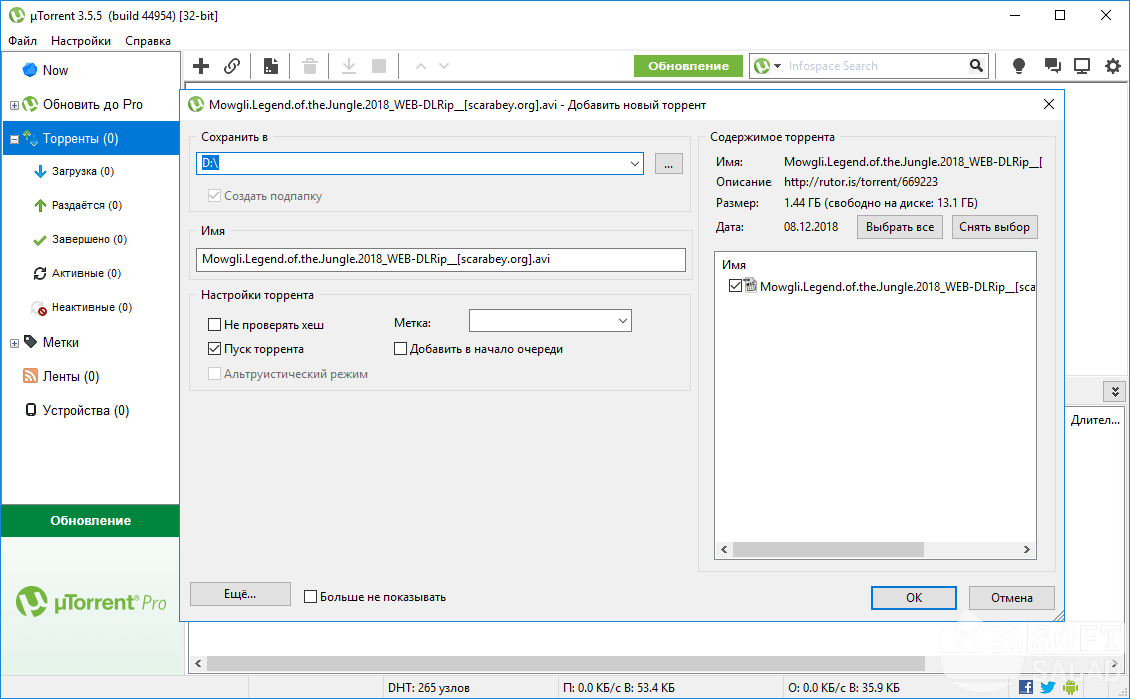
Task: Click the double-chevron collapse button in right panel
Action: 1115,391
